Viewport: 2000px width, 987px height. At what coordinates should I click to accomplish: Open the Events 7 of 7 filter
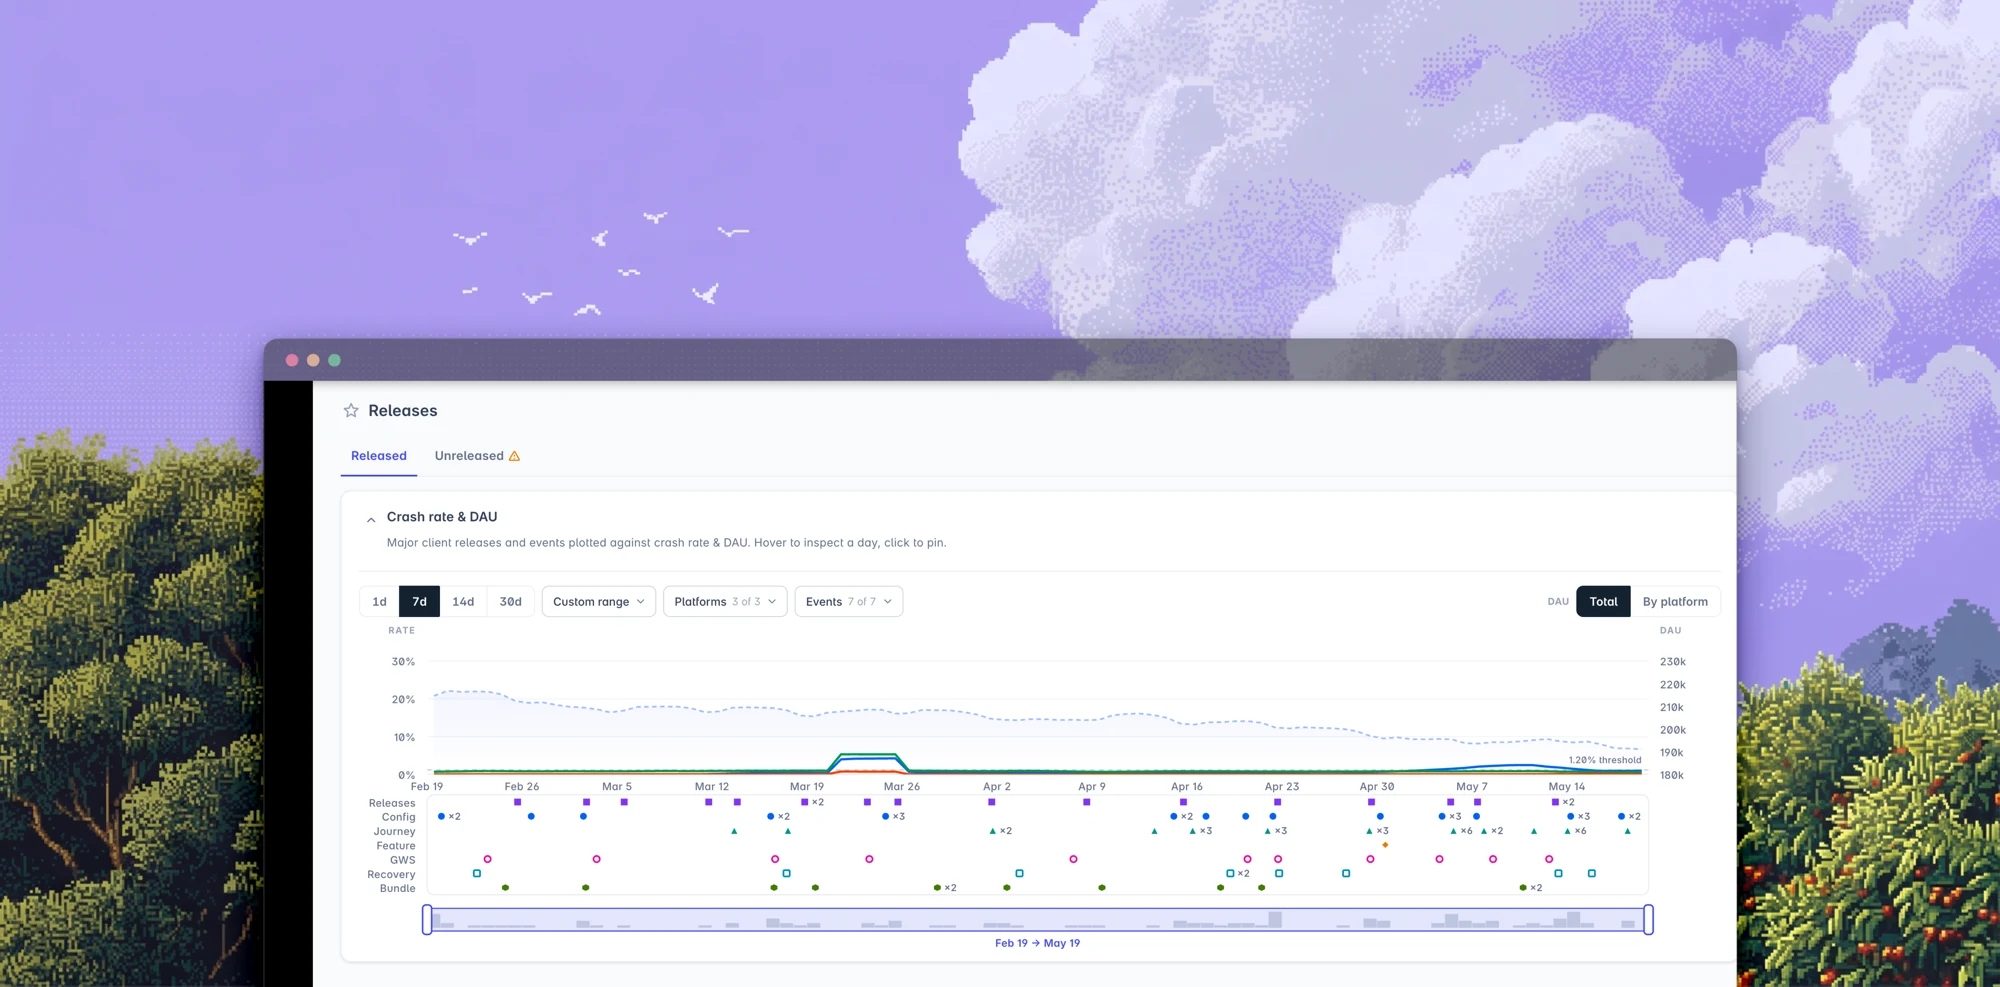click(x=849, y=602)
